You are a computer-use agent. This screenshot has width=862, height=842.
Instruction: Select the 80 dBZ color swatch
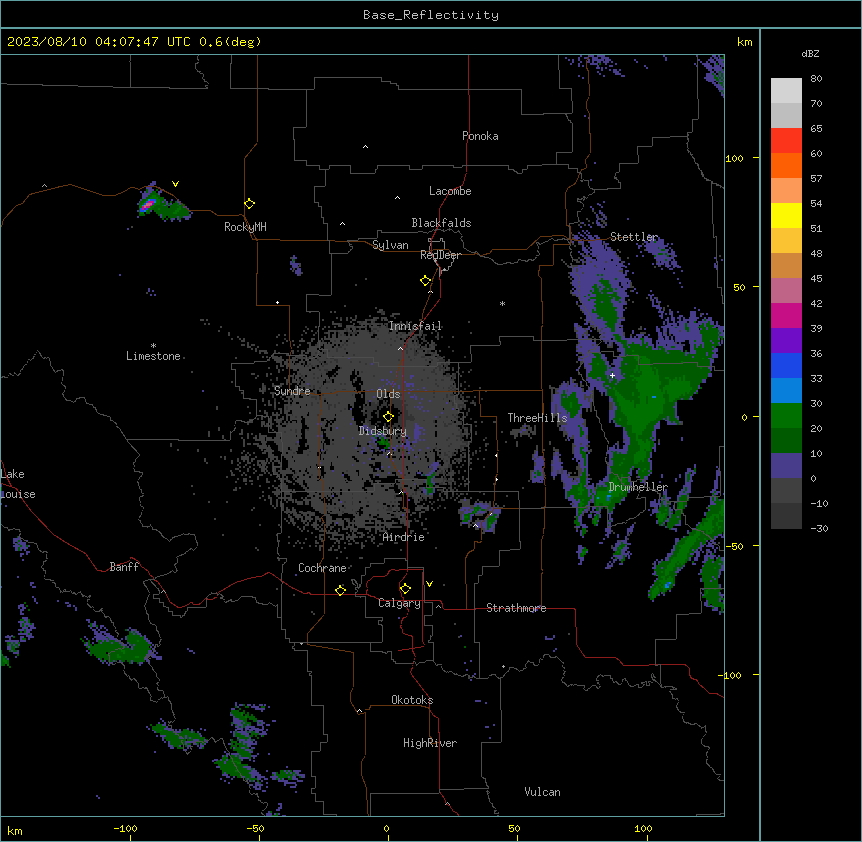point(786,91)
